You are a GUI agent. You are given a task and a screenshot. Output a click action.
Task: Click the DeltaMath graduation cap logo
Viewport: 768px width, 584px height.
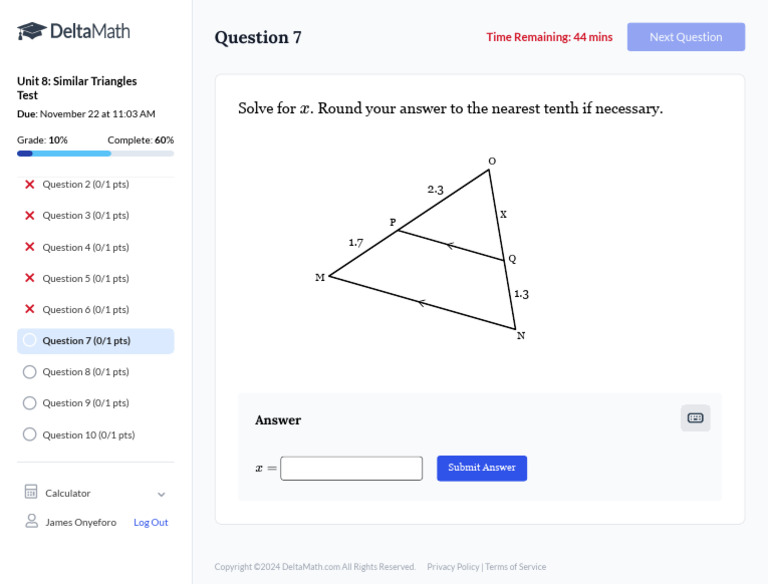(32, 31)
